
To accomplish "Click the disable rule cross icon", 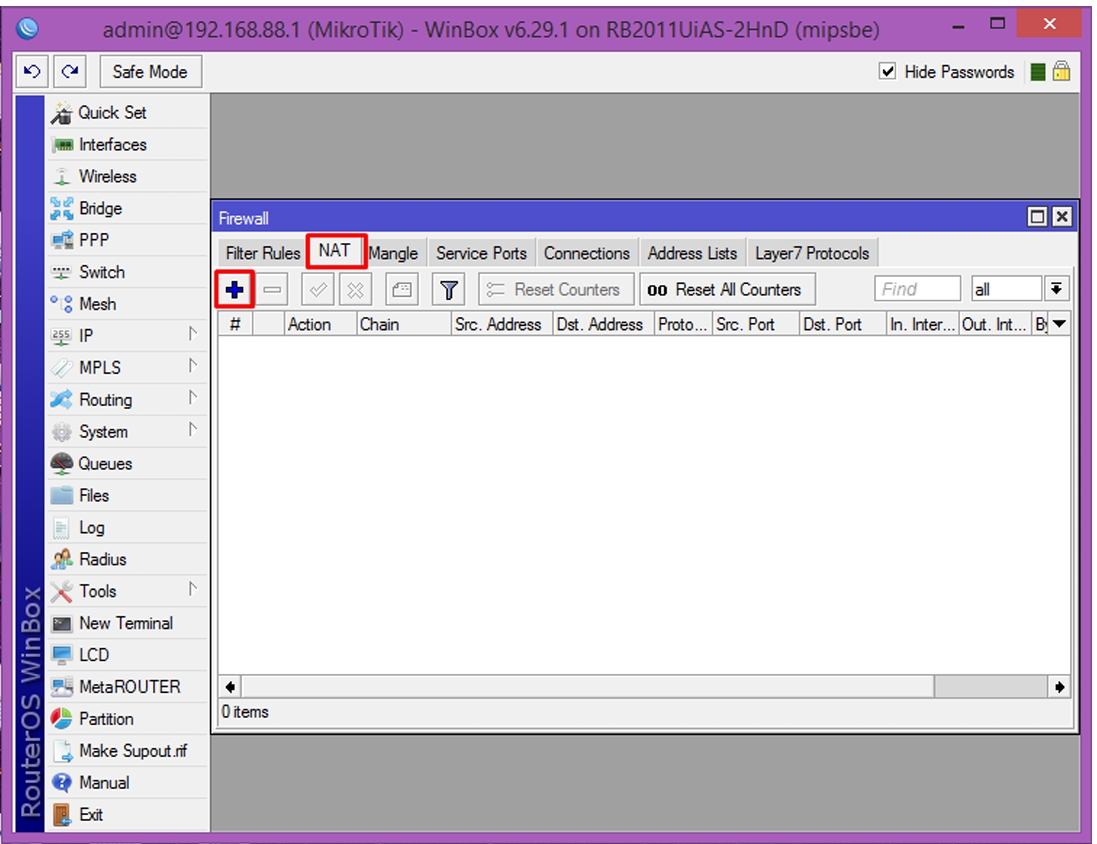I will click(355, 289).
